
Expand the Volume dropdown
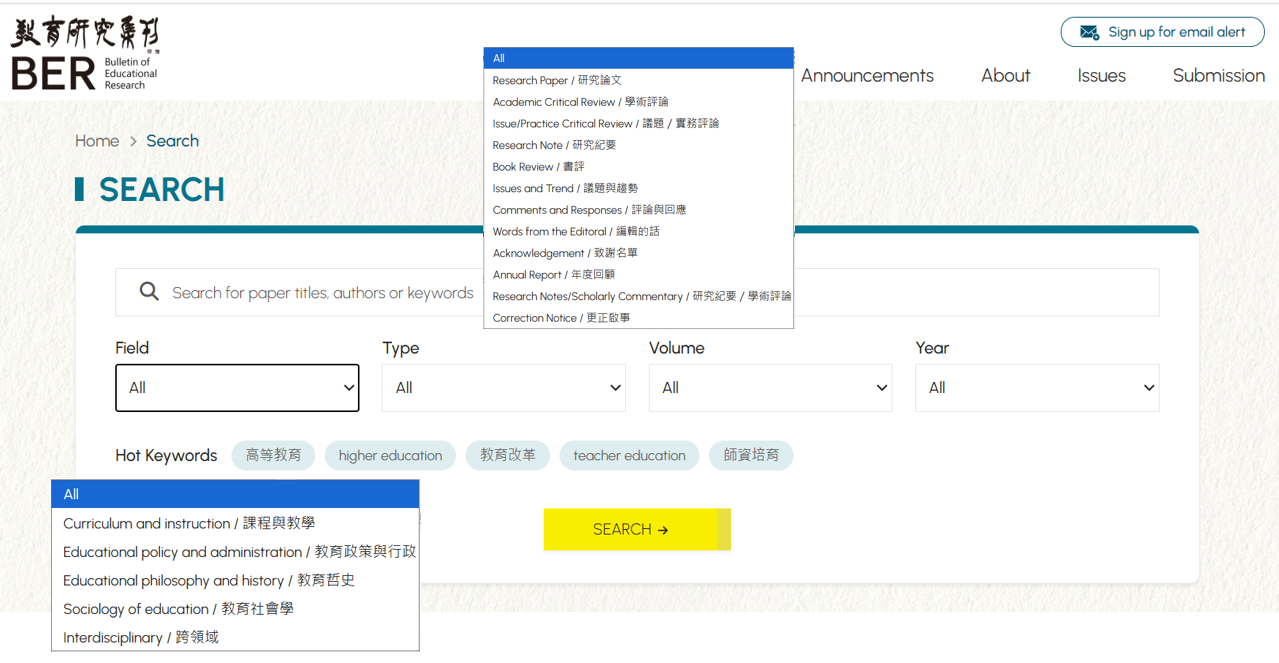pyautogui.click(x=770, y=388)
